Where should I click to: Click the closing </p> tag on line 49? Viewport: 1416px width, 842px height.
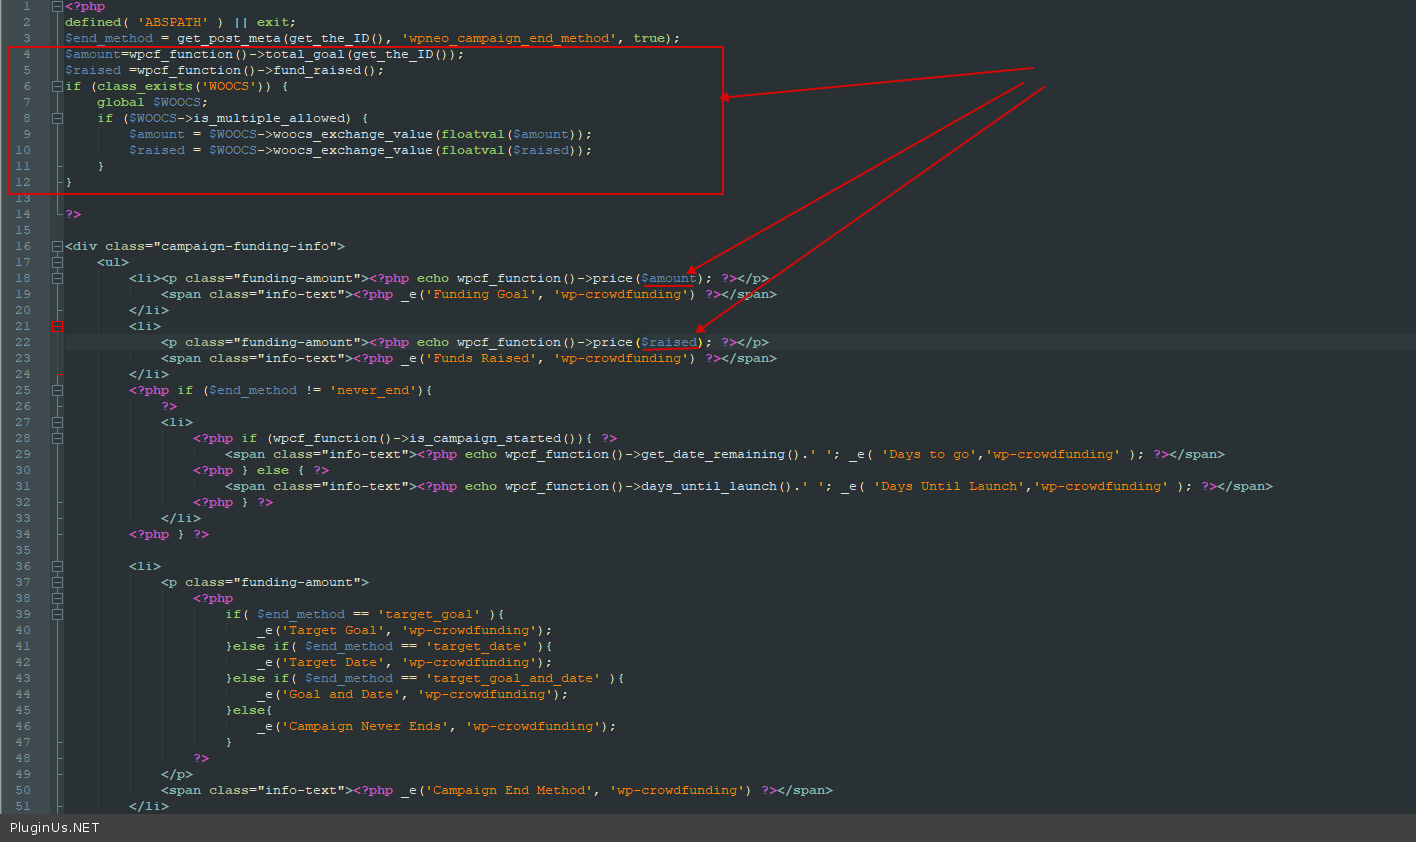tap(177, 774)
